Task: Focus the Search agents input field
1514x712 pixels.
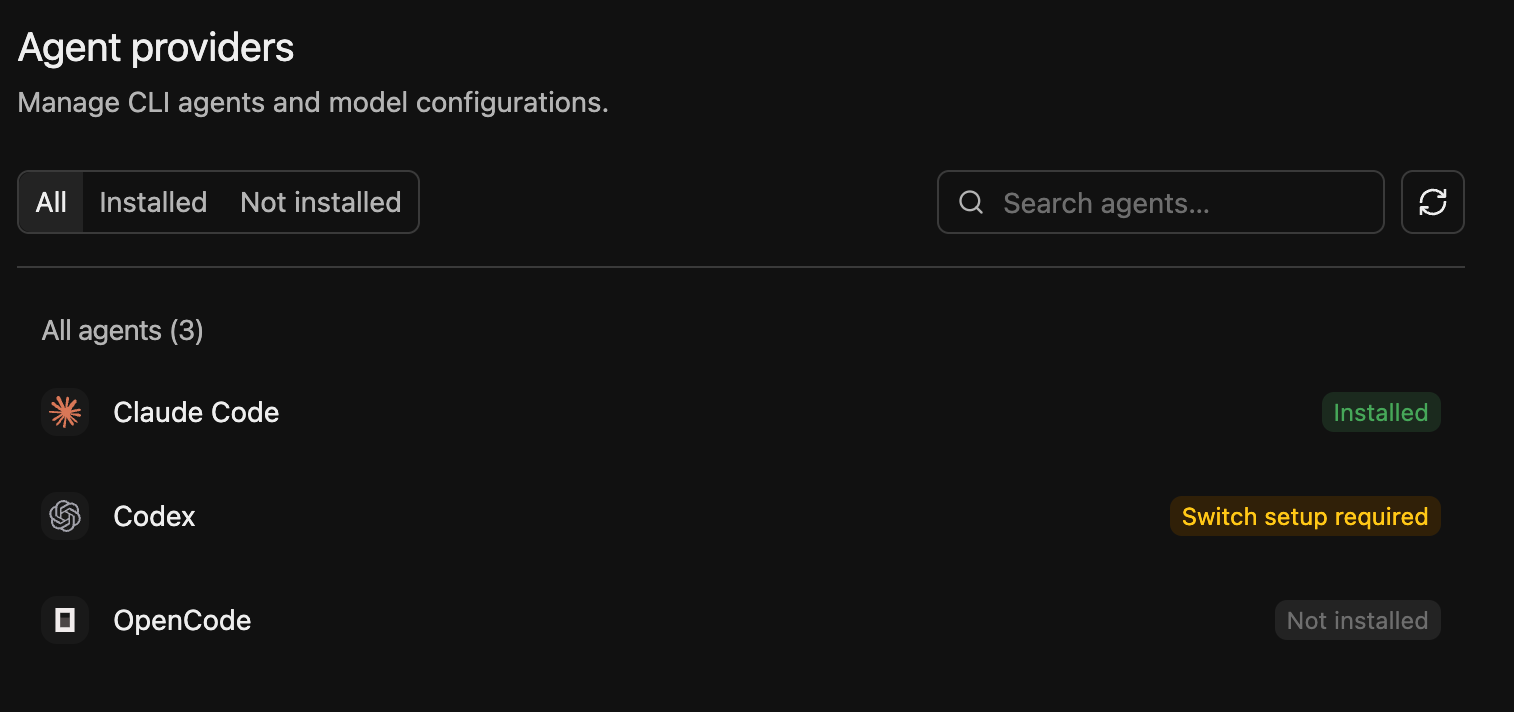Action: pos(1160,202)
